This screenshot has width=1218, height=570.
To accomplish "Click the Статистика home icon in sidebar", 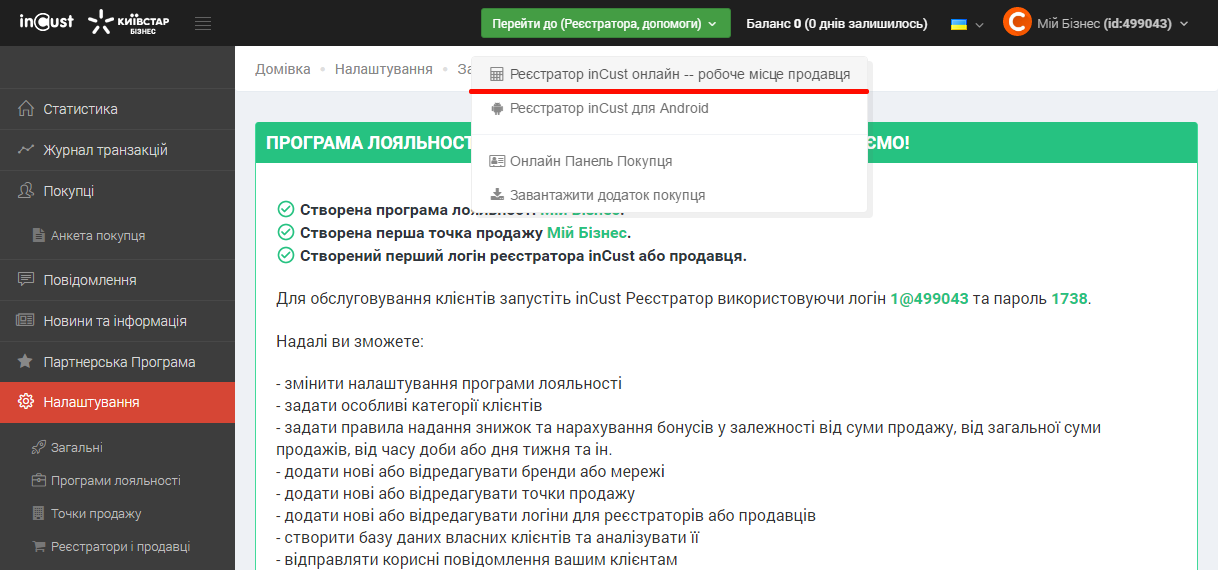I will click(x=26, y=109).
